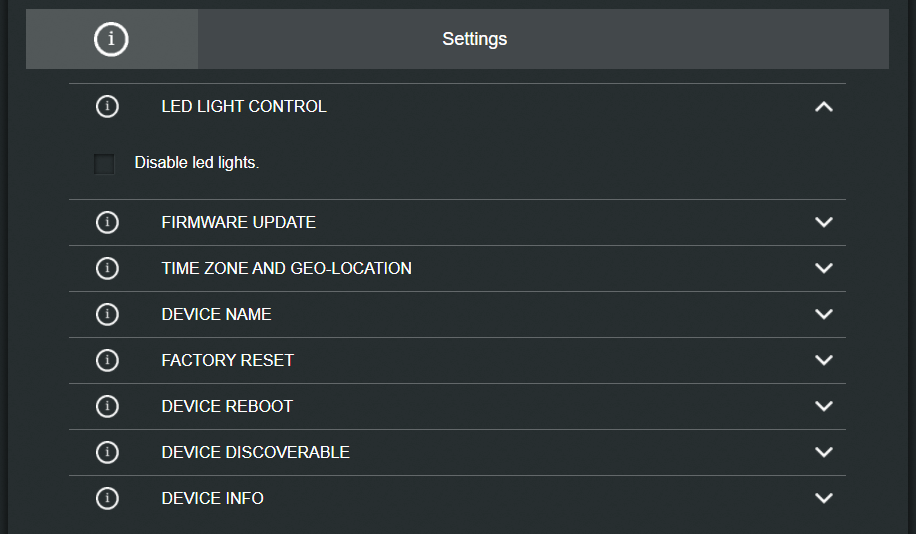Click the info icon beside Device Reboot
Image resolution: width=916 pixels, height=534 pixels.
click(107, 406)
